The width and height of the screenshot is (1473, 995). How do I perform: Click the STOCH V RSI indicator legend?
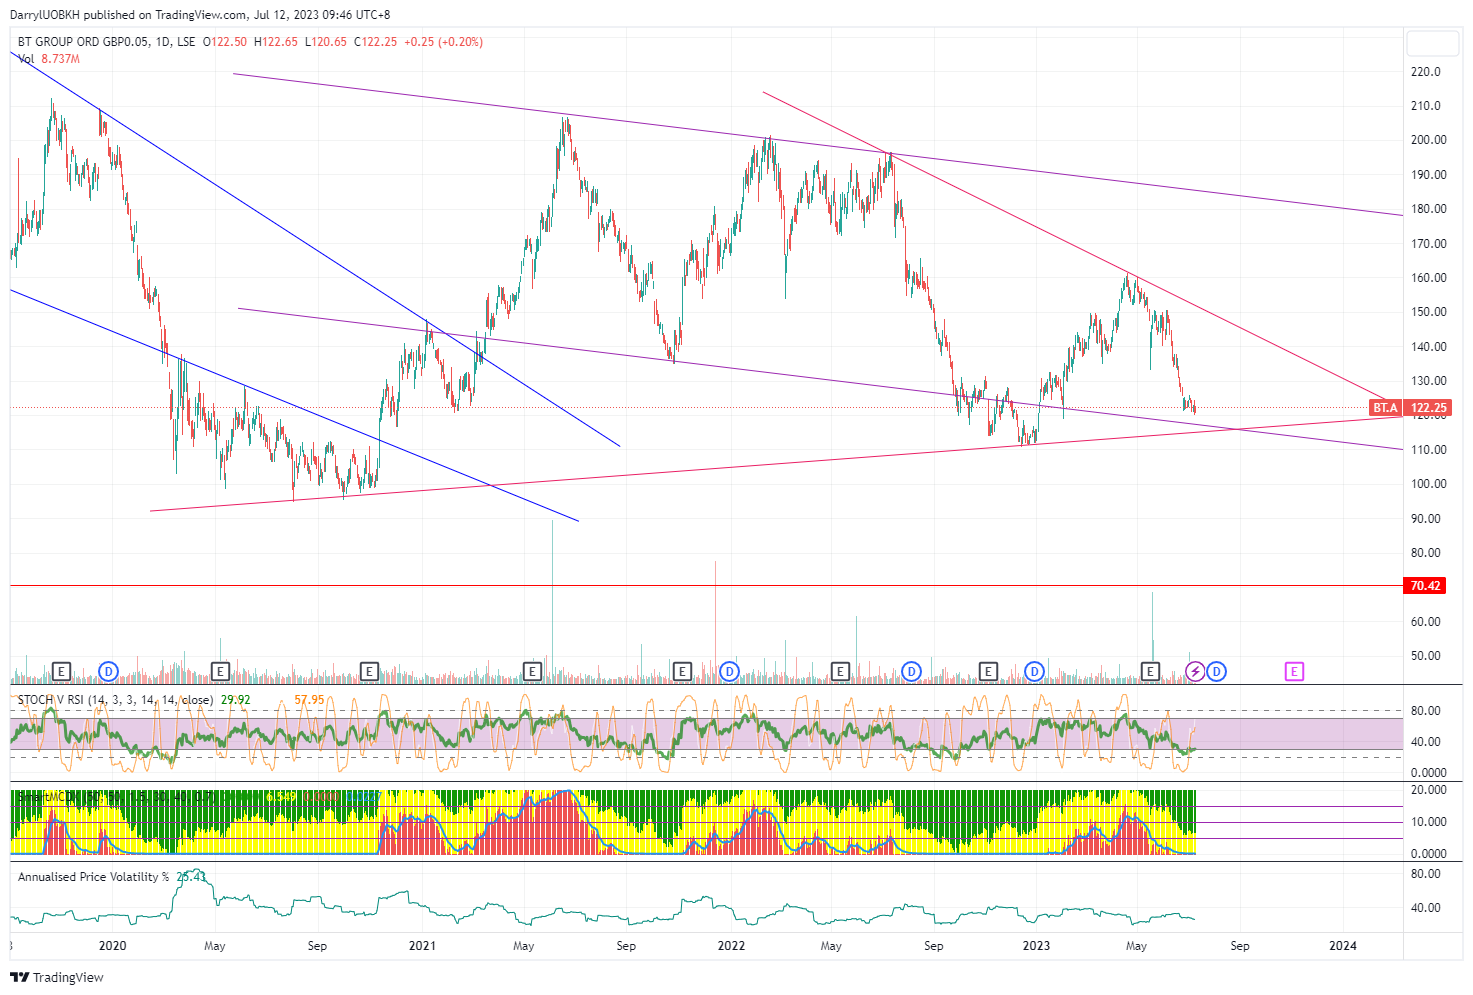pyautogui.click(x=115, y=700)
